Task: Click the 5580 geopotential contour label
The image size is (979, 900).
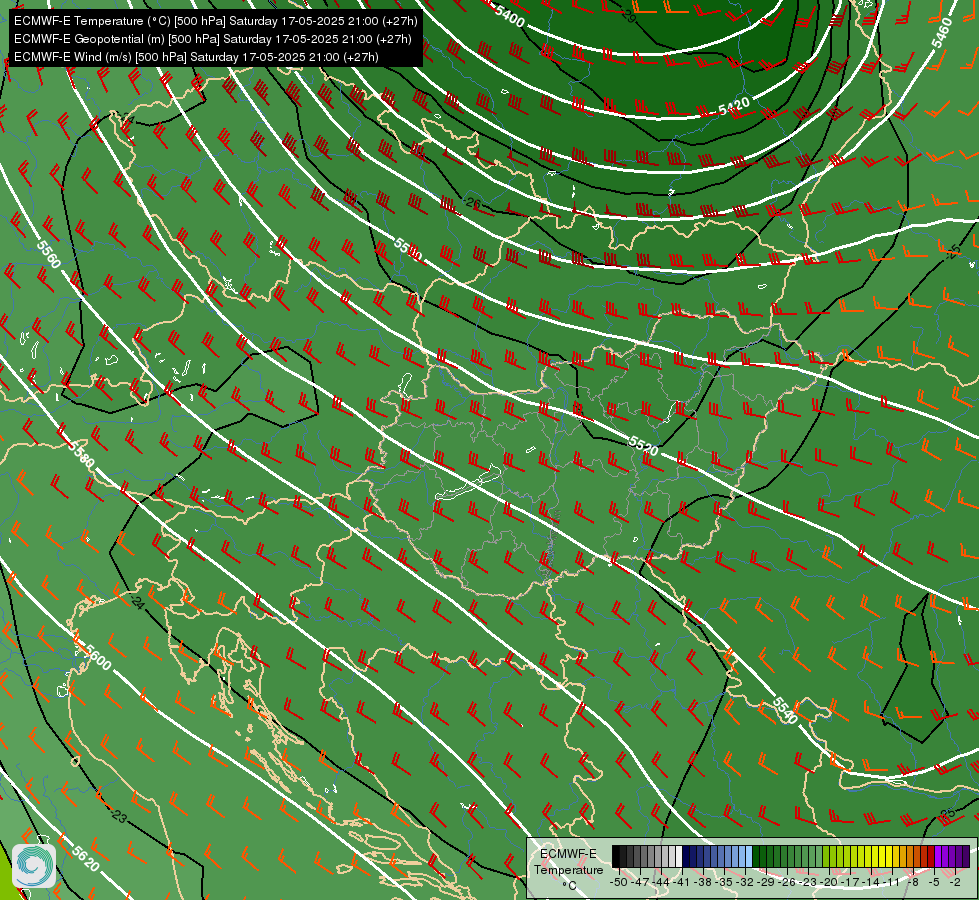Action: pos(82,455)
